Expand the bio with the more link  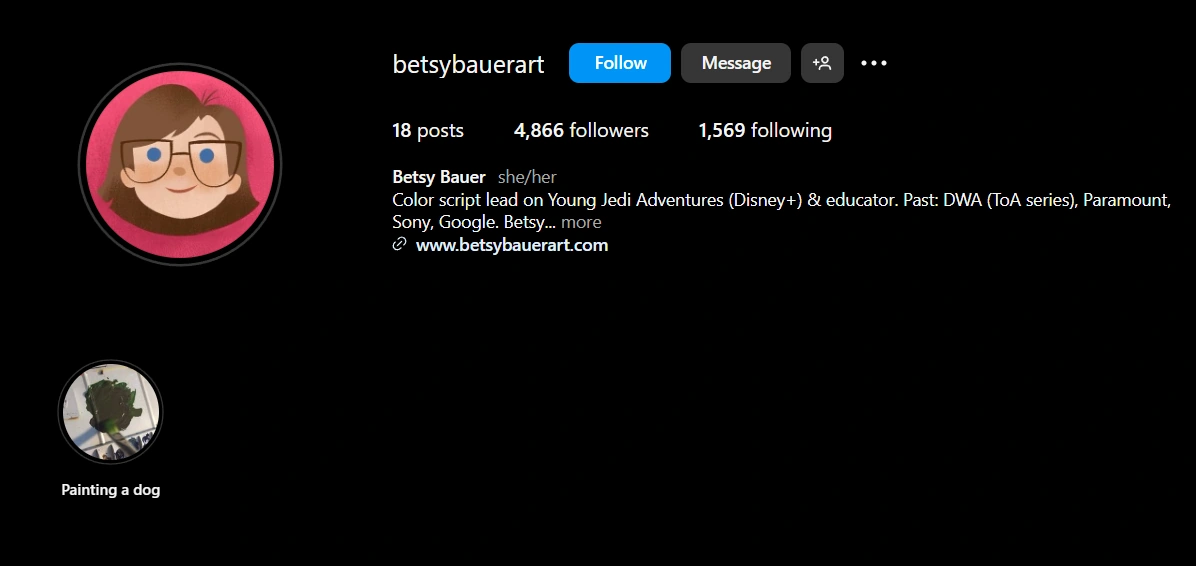point(581,223)
